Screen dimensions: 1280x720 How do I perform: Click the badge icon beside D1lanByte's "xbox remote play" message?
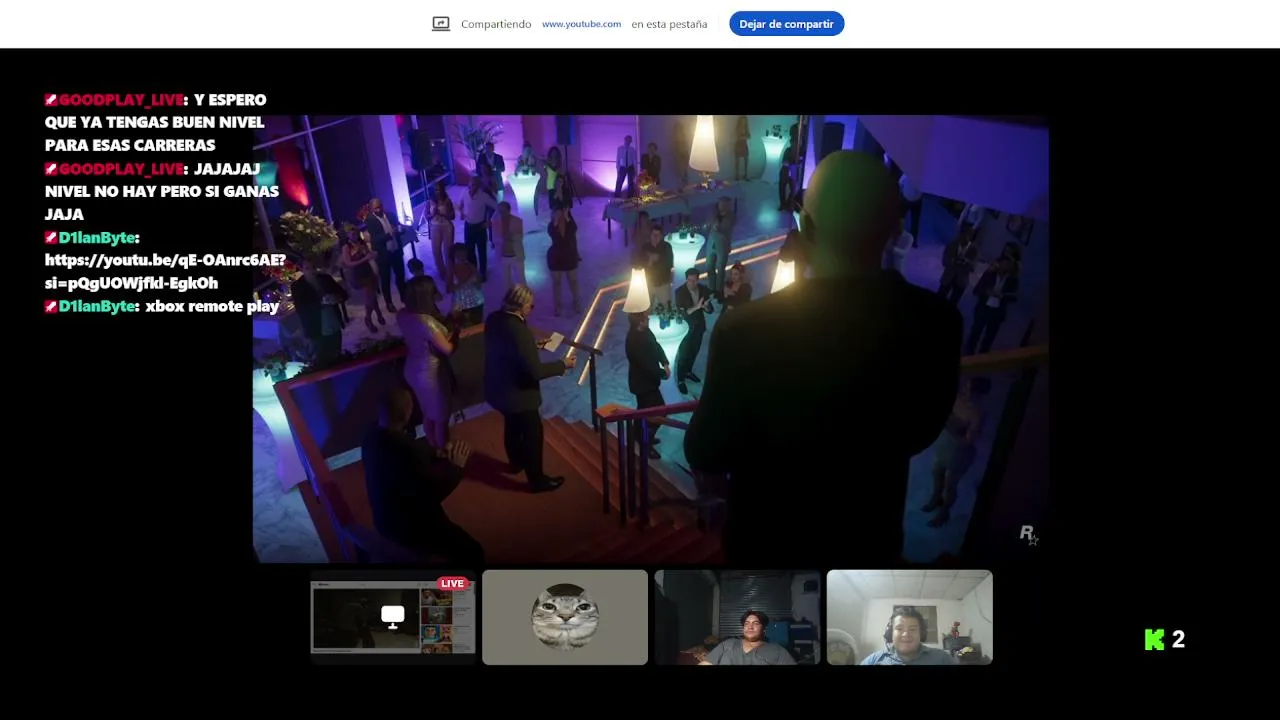51,307
